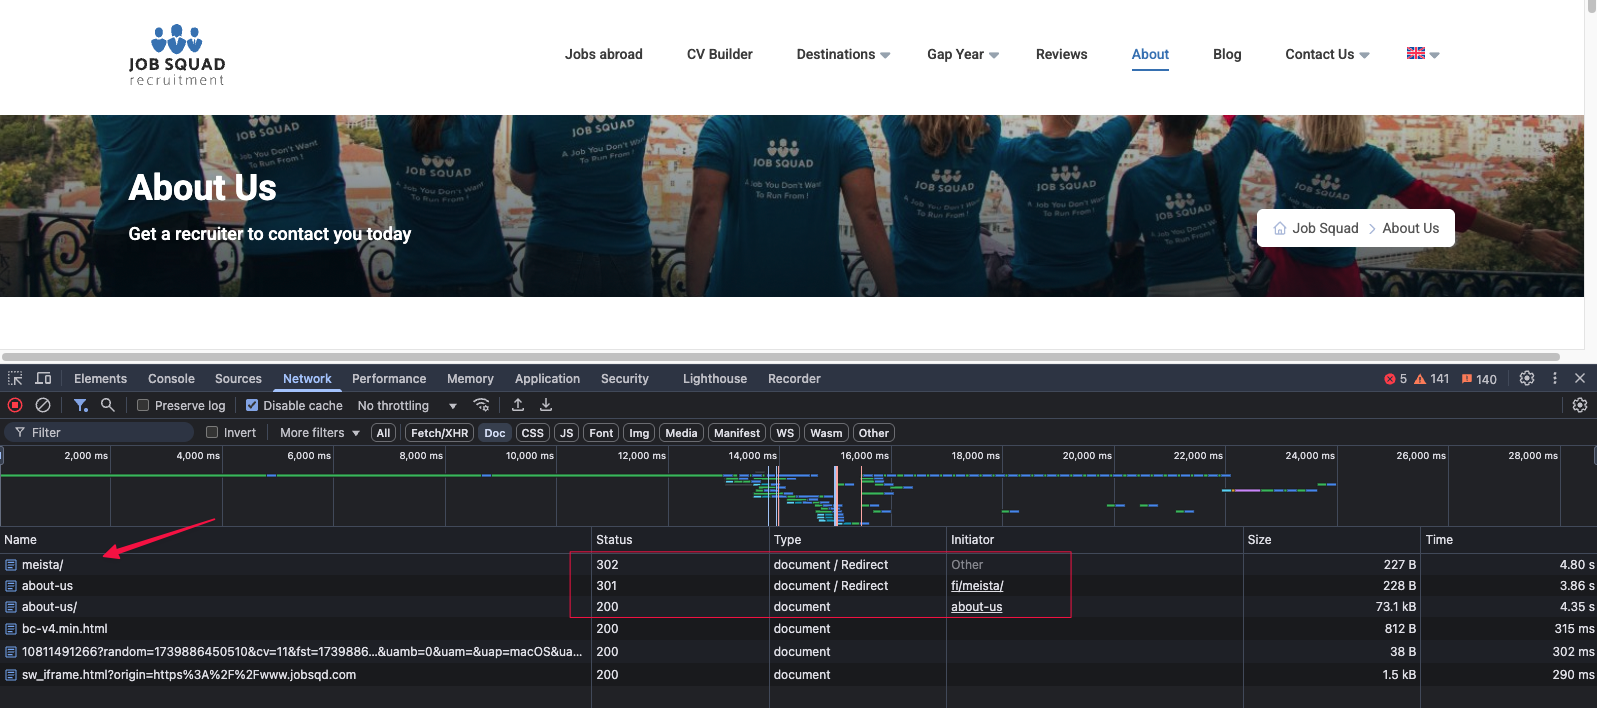Screen dimensions: 1597x708
Task: Switch to Lighthouse tab
Action: click(x=715, y=378)
